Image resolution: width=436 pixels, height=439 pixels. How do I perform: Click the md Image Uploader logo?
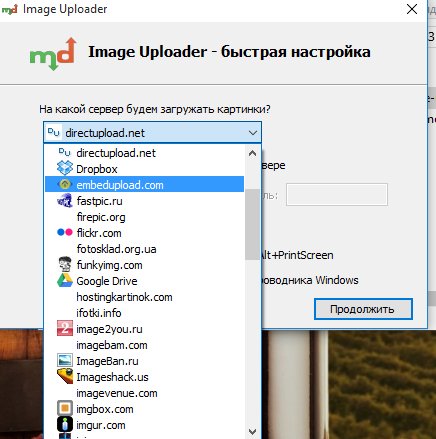[x=53, y=54]
